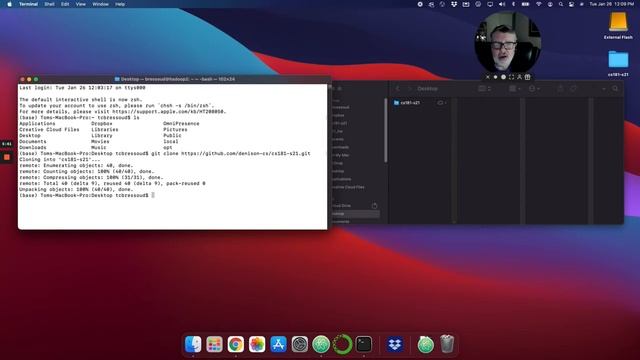Open the Apple menu

9,4
